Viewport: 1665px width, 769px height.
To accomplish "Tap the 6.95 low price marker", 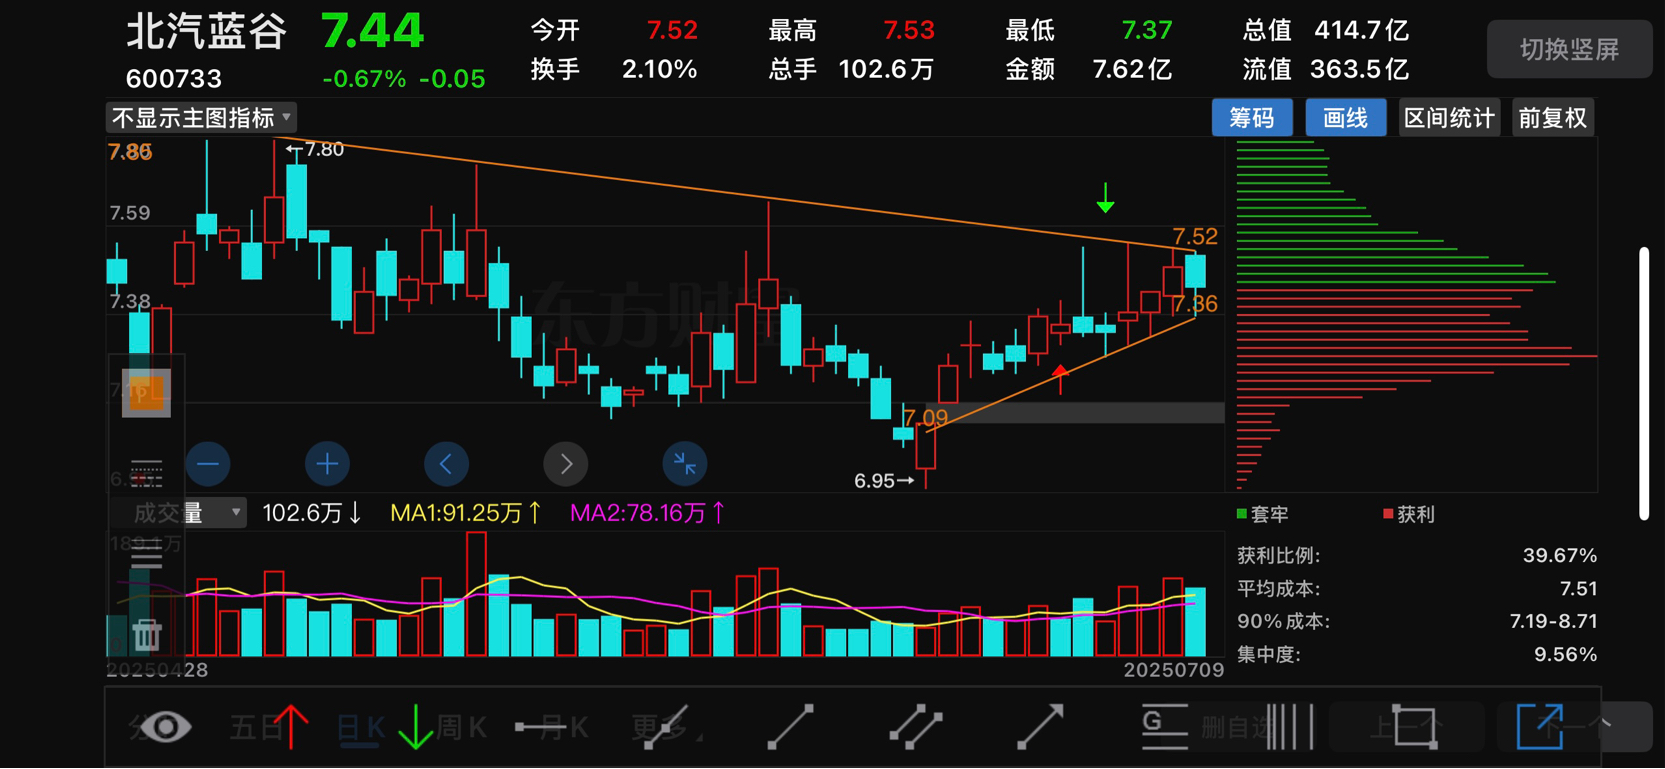I will point(884,481).
